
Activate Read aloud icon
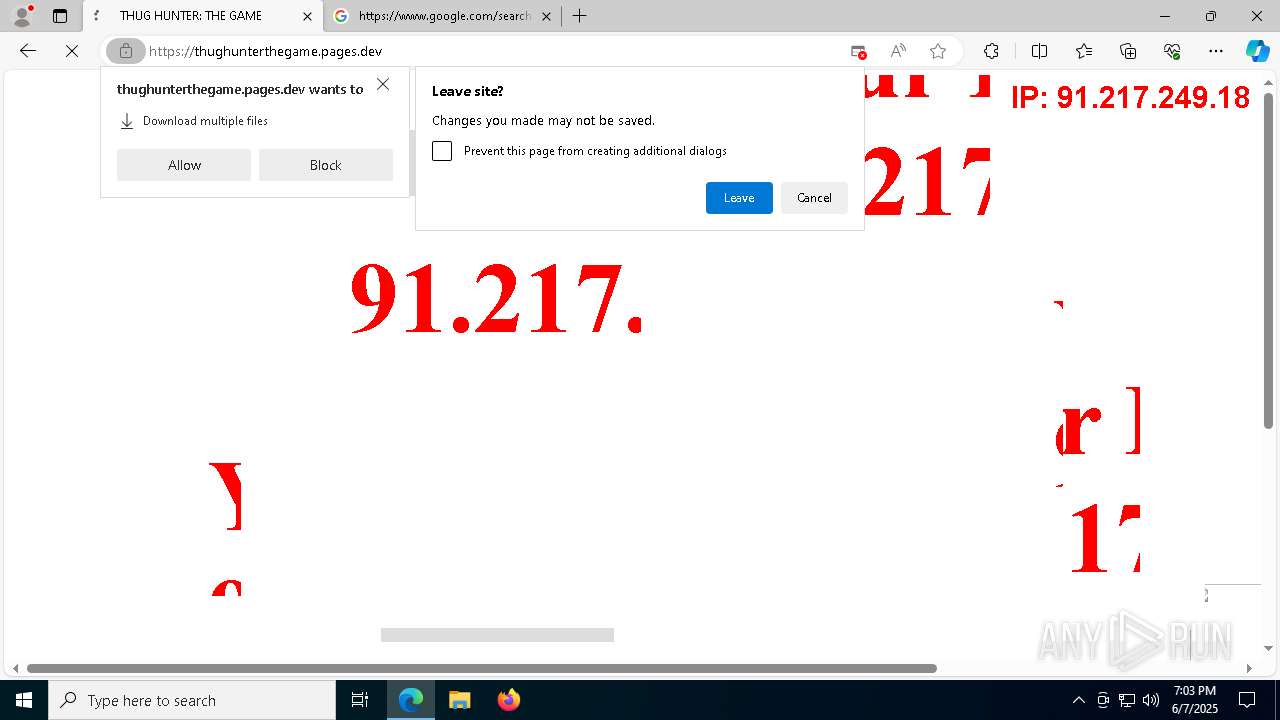tap(898, 51)
